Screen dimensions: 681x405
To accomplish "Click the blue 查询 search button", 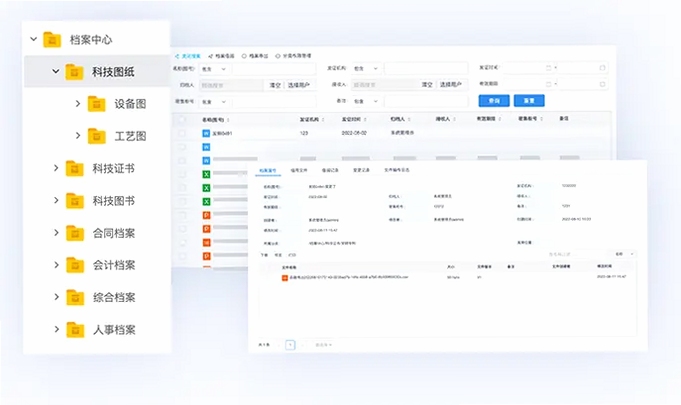I will click(x=494, y=101).
